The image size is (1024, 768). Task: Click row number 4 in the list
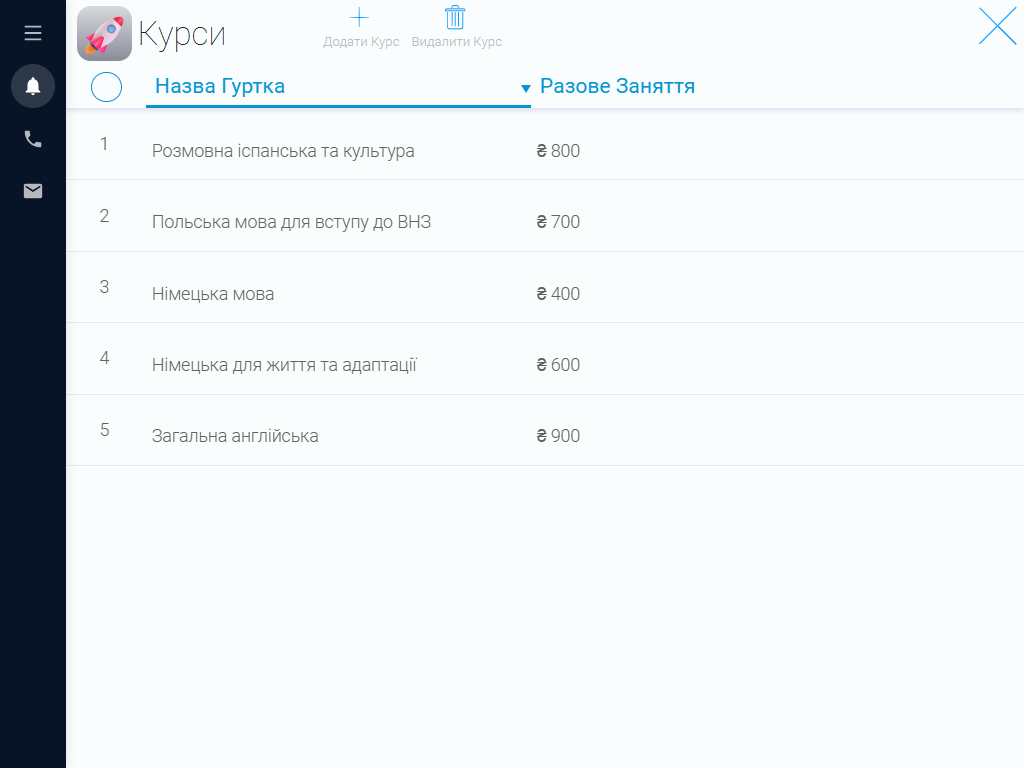point(104,358)
